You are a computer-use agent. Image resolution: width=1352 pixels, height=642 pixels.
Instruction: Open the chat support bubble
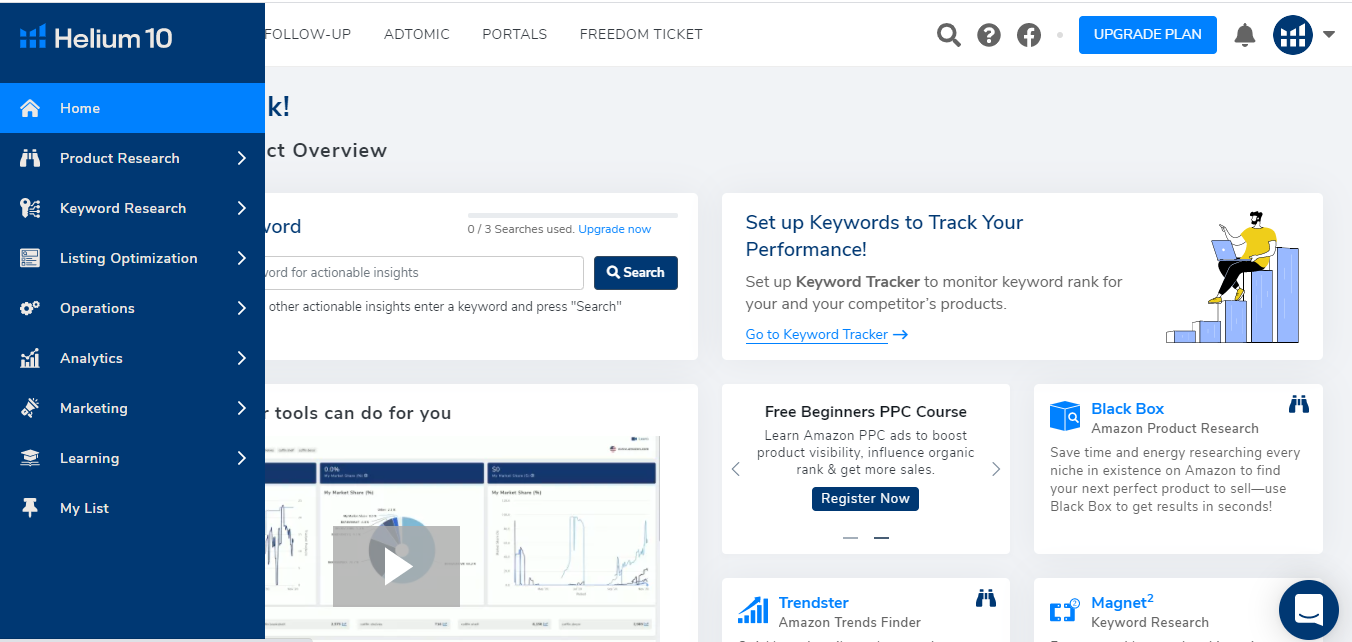click(1309, 610)
